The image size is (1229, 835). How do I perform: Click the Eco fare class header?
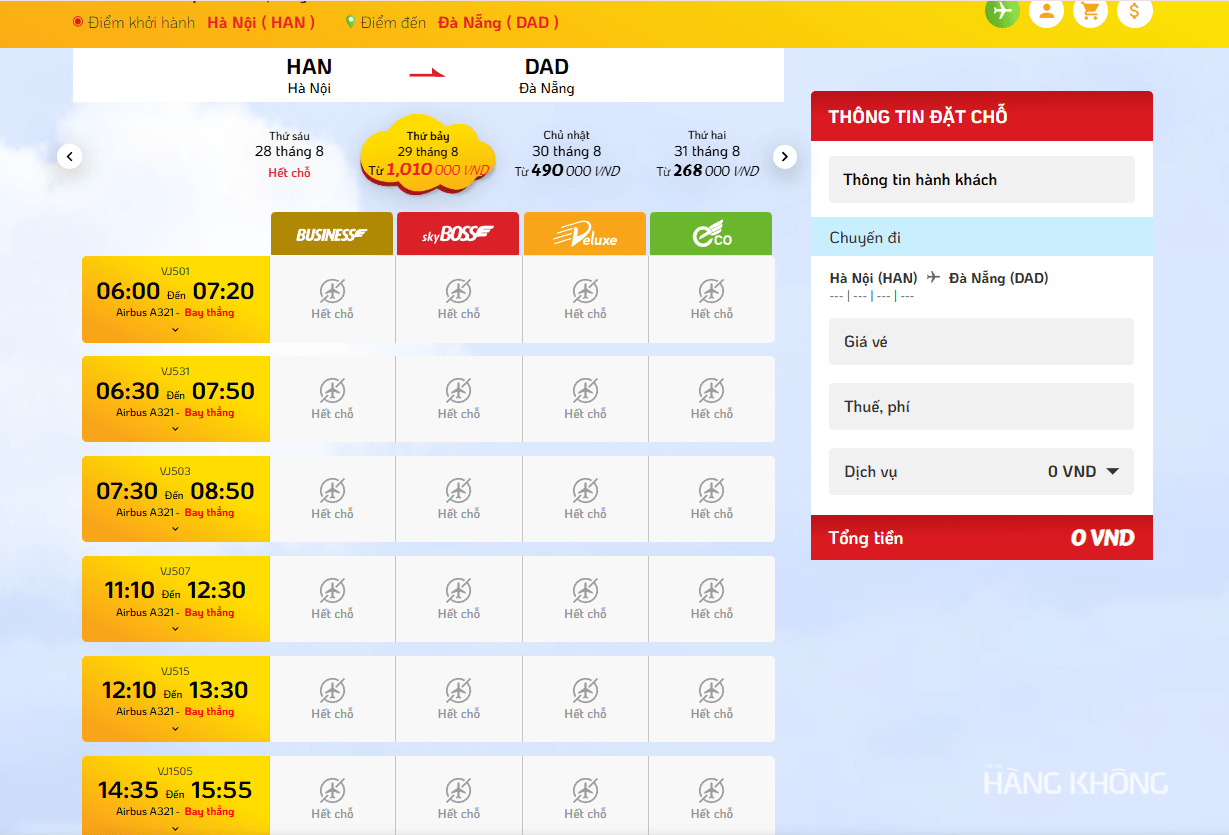click(711, 234)
